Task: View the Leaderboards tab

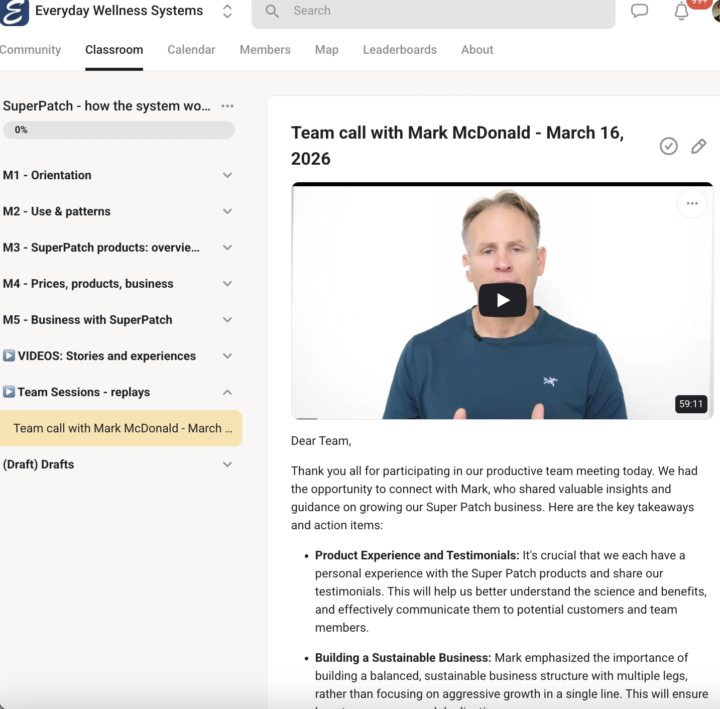Action: [x=399, y=50]
